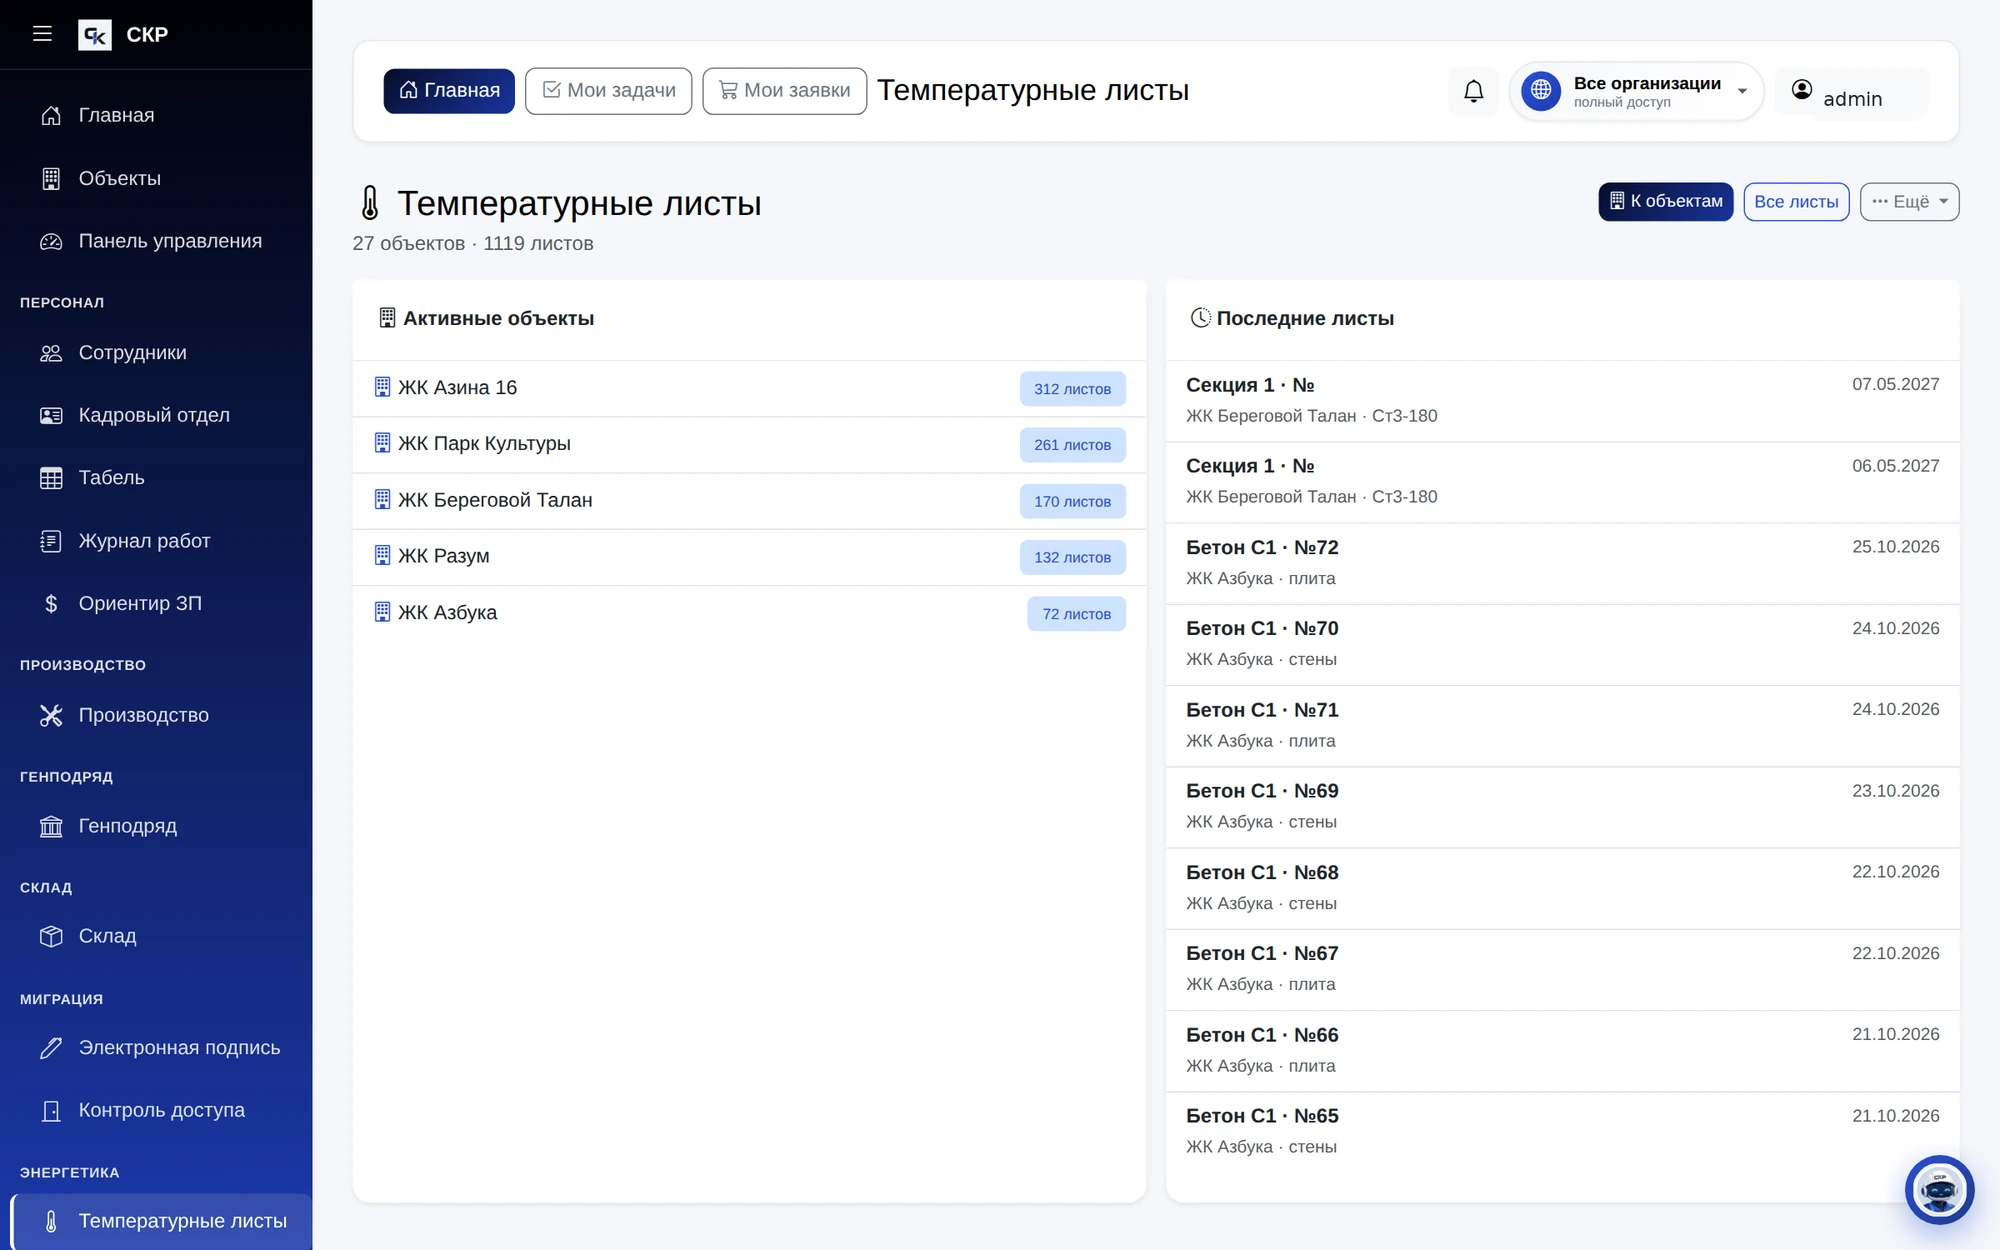Click people icon beside Сотрудники
This screenshot has height=1250, width=2000.
[51, 353]
